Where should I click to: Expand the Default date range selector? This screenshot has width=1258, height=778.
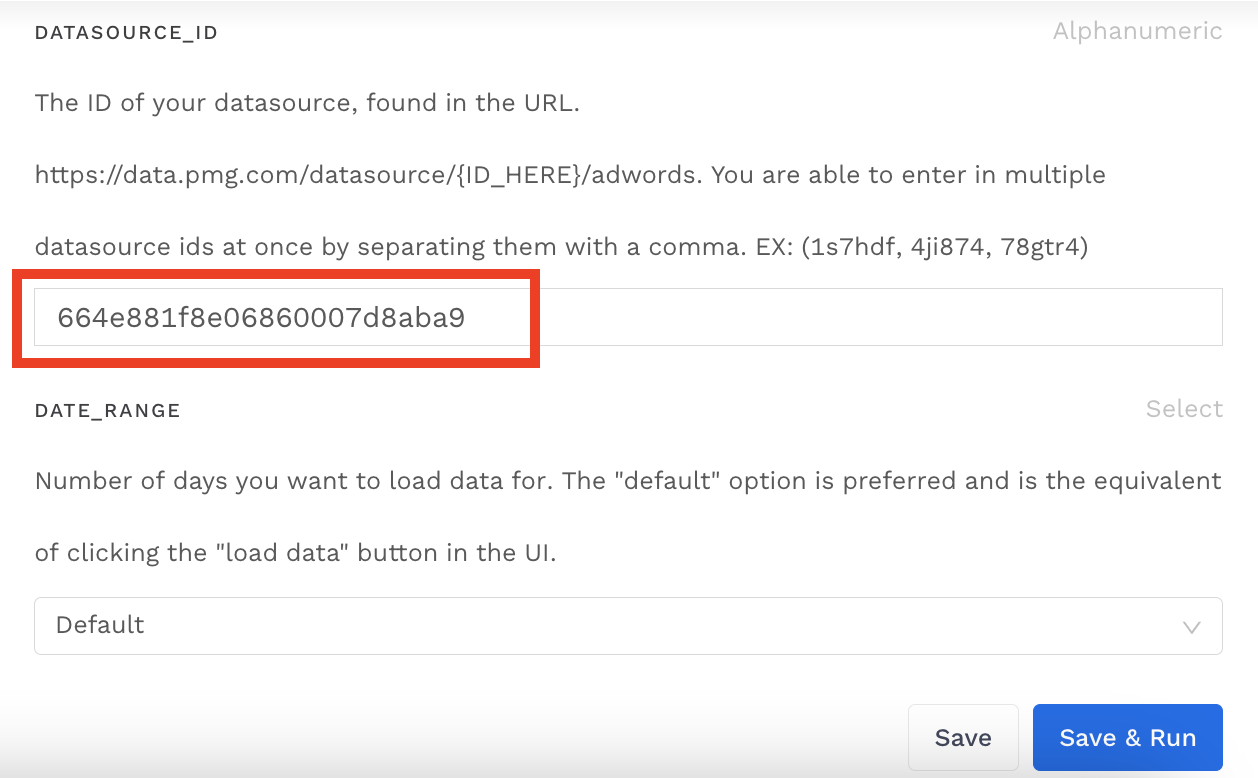tap(628, 625)
